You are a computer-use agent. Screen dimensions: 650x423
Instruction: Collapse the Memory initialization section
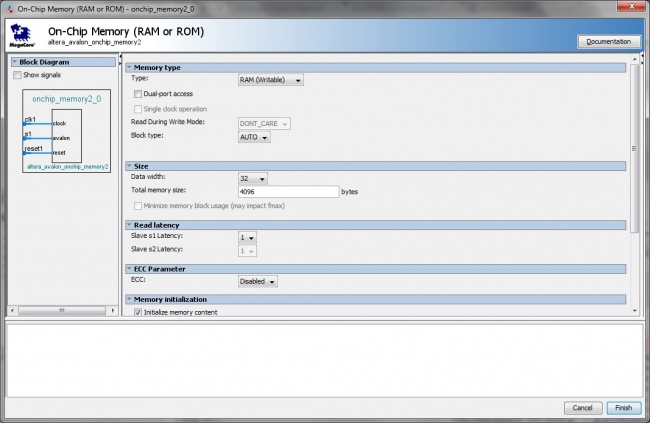pos(129,299)
